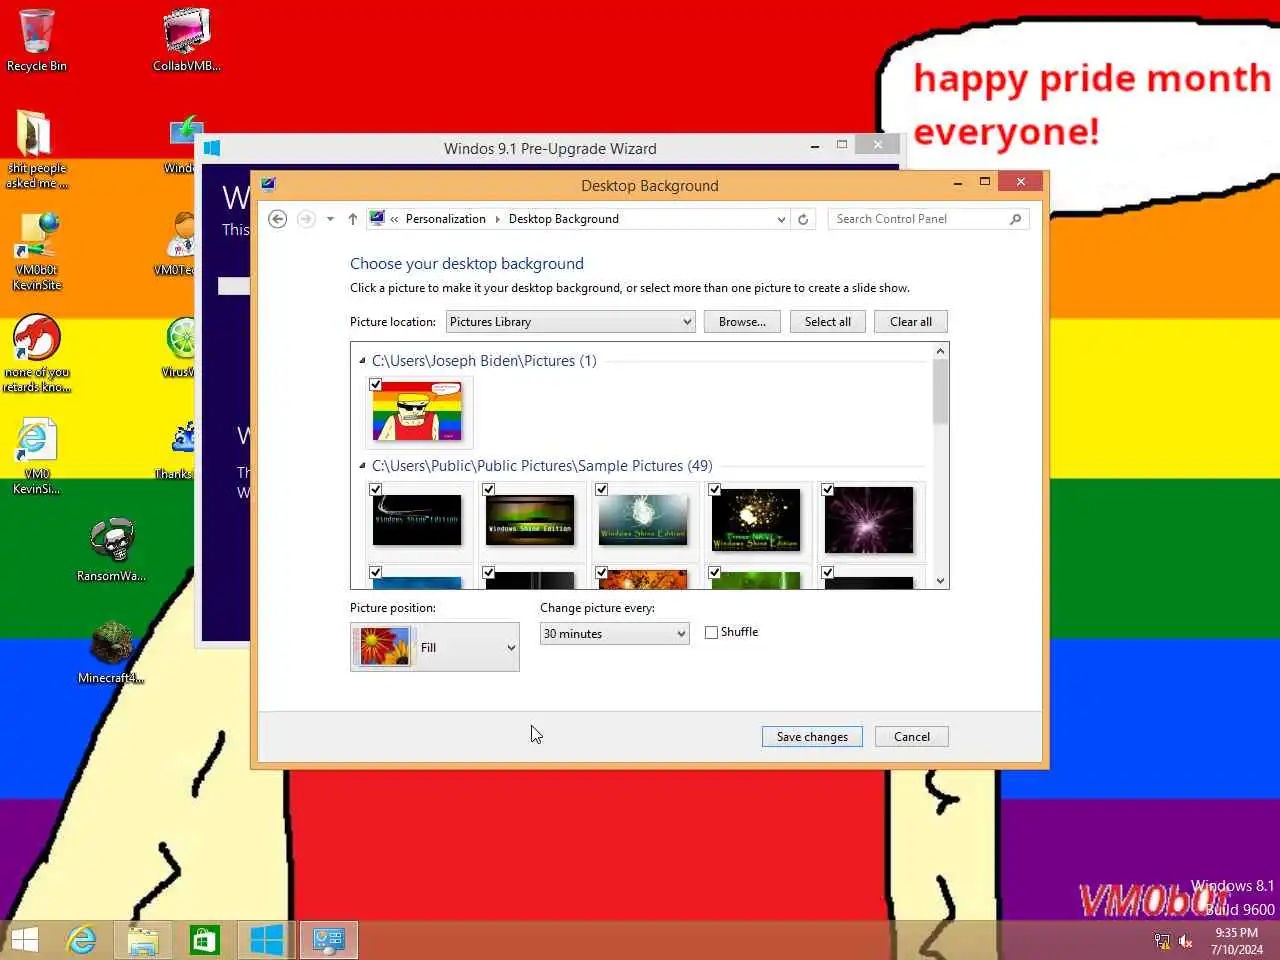
Task: Go to Personalization in the breadcrumb
Action: (445, 219)
